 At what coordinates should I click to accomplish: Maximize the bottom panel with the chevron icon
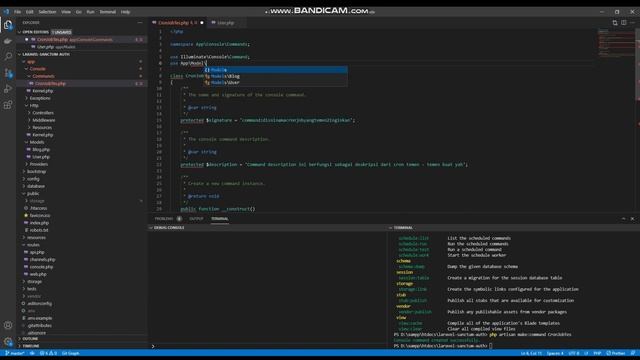coord(623,219)
